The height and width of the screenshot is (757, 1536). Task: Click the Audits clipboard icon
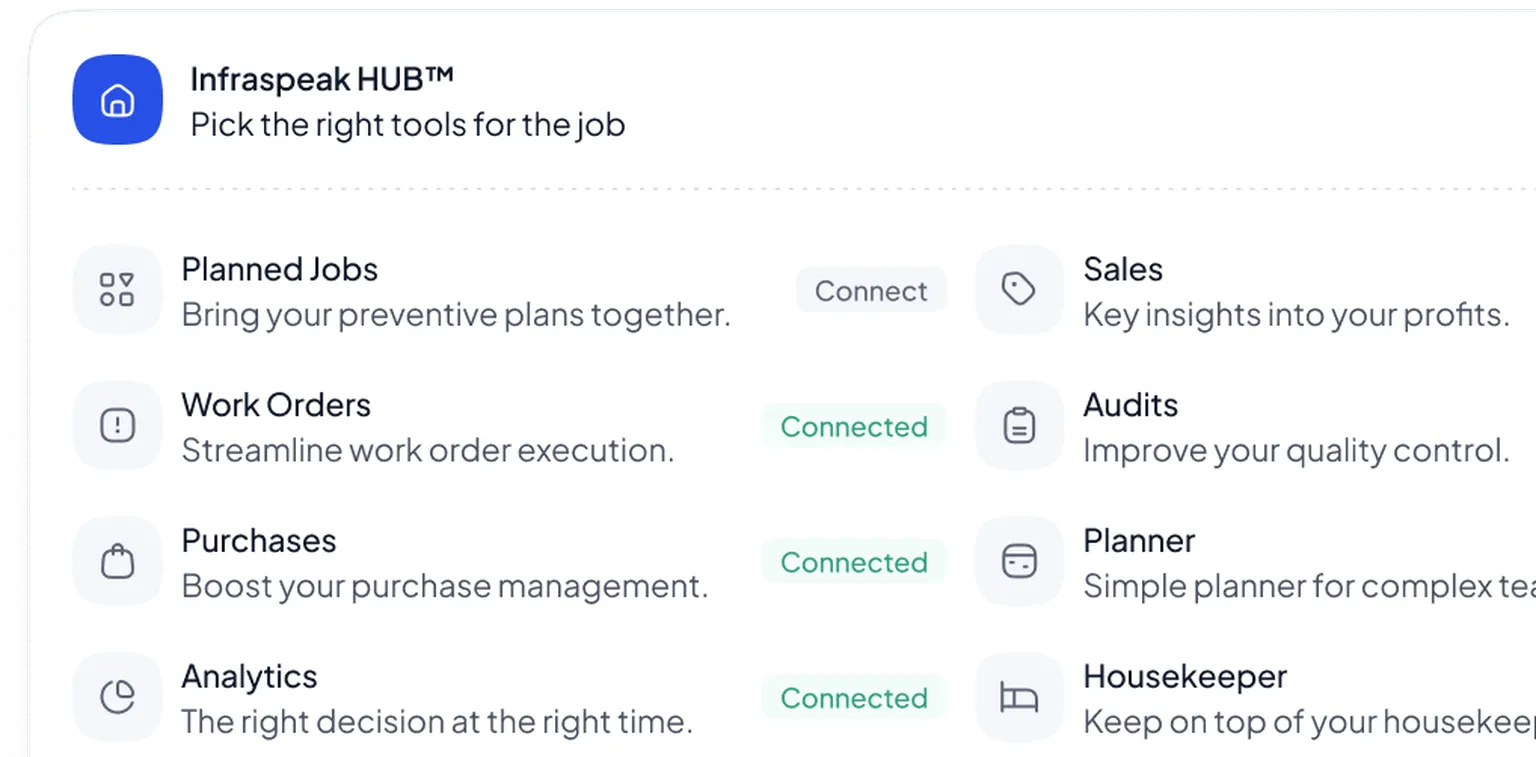click(1018, 426)
